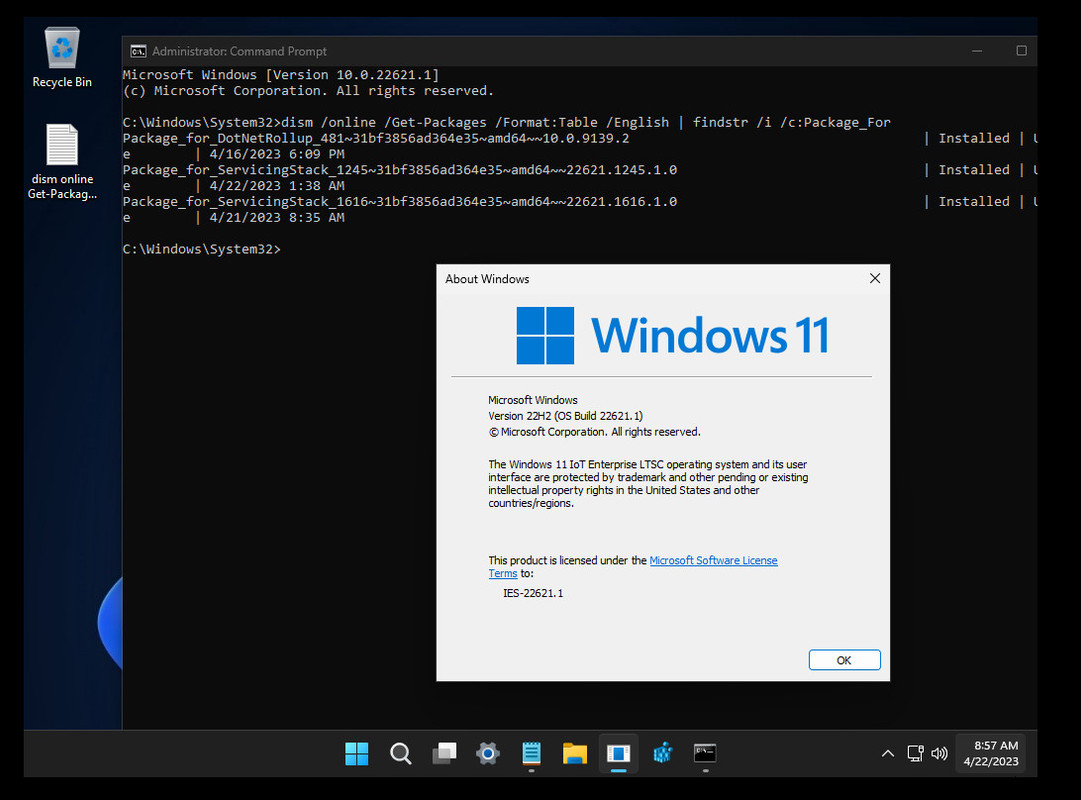The width and height of the screenshot is (1081, 800).
Task: Open Task View on the taskbar
Action: [x=444, y=753]
